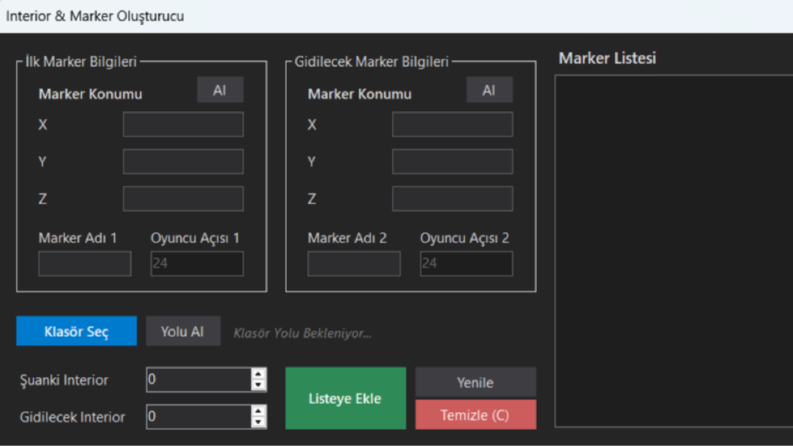Increase Gidilecek Interior with up arrow

click(258, 411)
